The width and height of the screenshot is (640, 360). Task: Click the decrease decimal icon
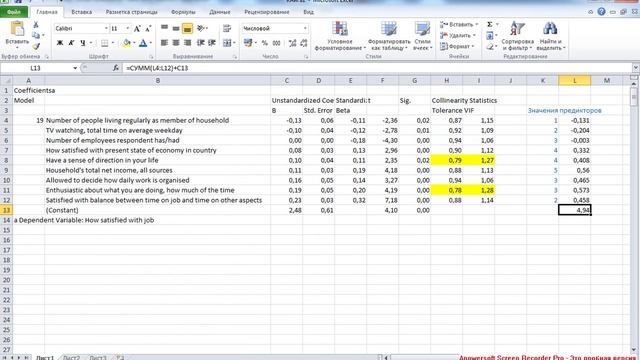(x=304, y=43)
